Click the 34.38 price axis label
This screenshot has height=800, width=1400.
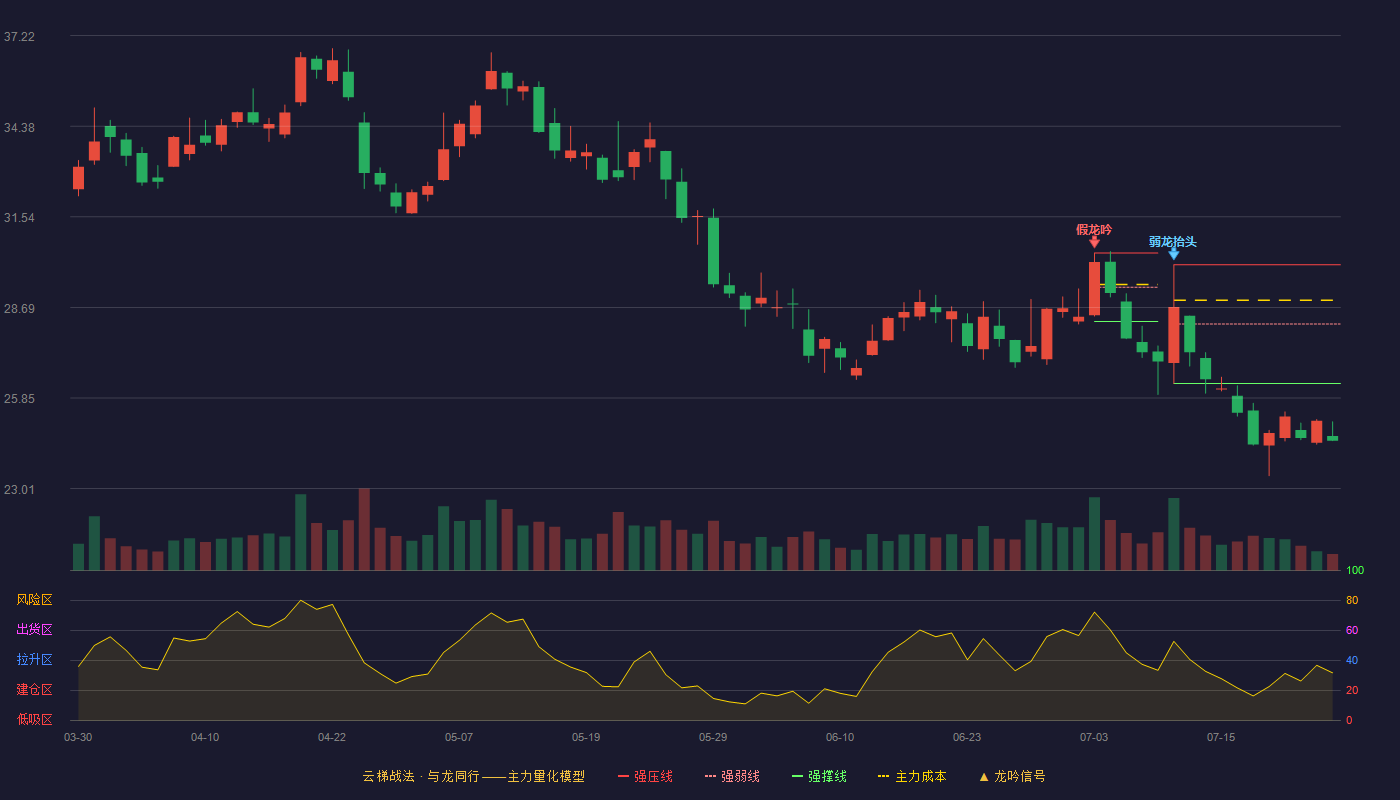[x=19, y=128]
